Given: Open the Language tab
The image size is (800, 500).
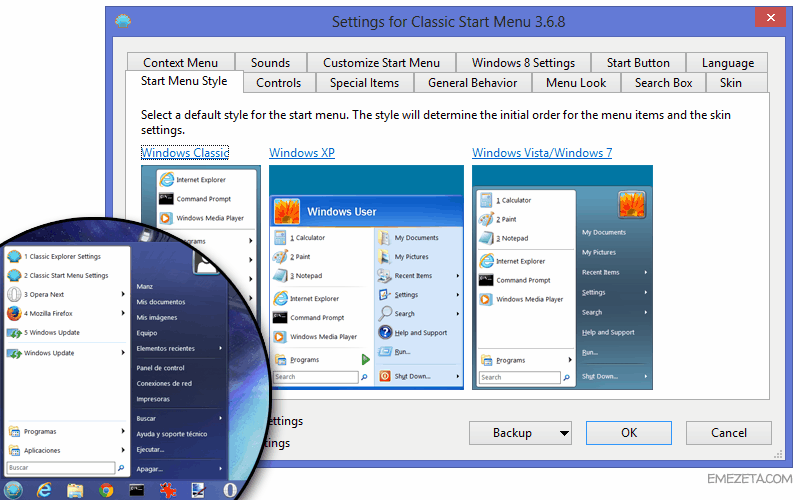Looking at the screenshot, I should 728,62.
